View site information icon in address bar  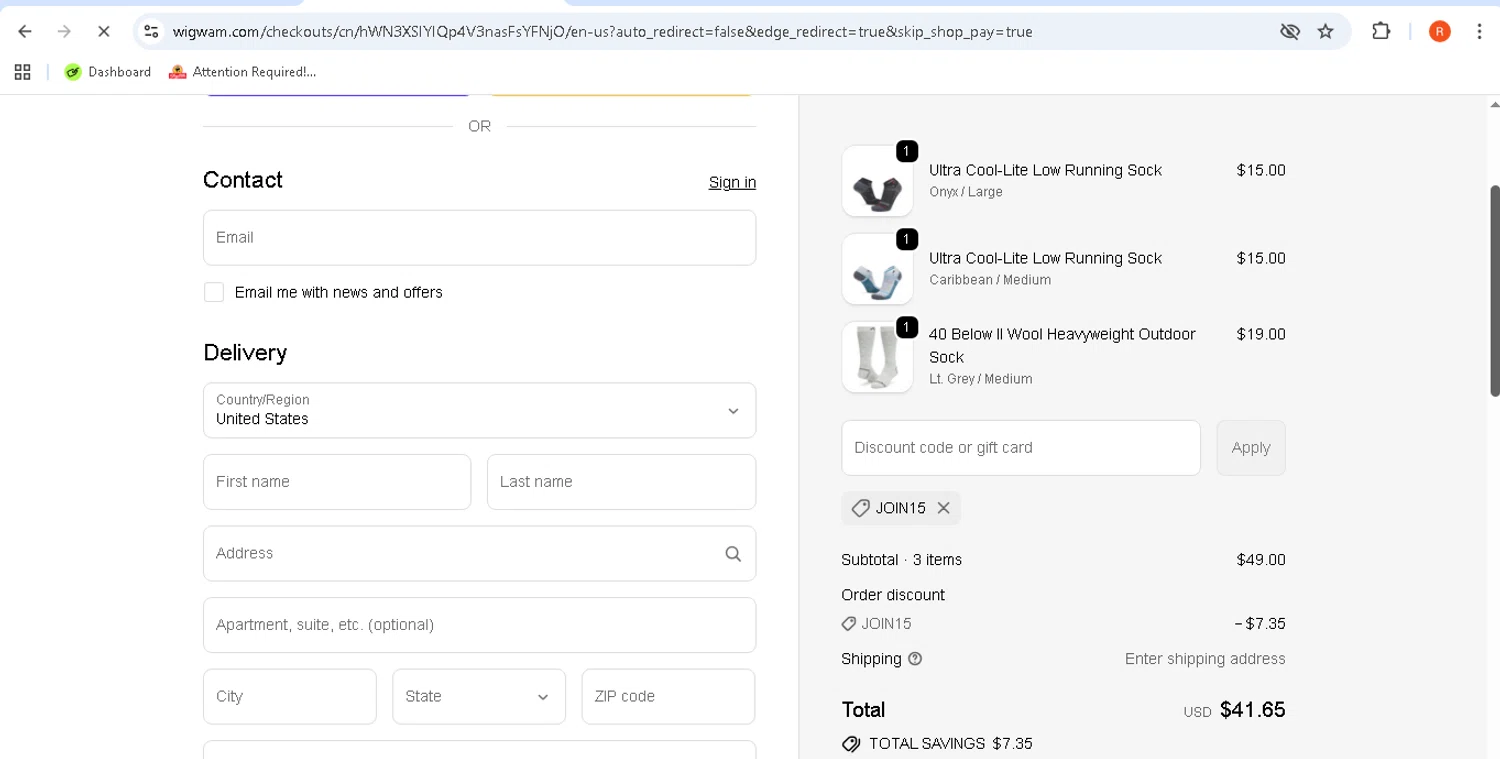click(x=151, y=31)
